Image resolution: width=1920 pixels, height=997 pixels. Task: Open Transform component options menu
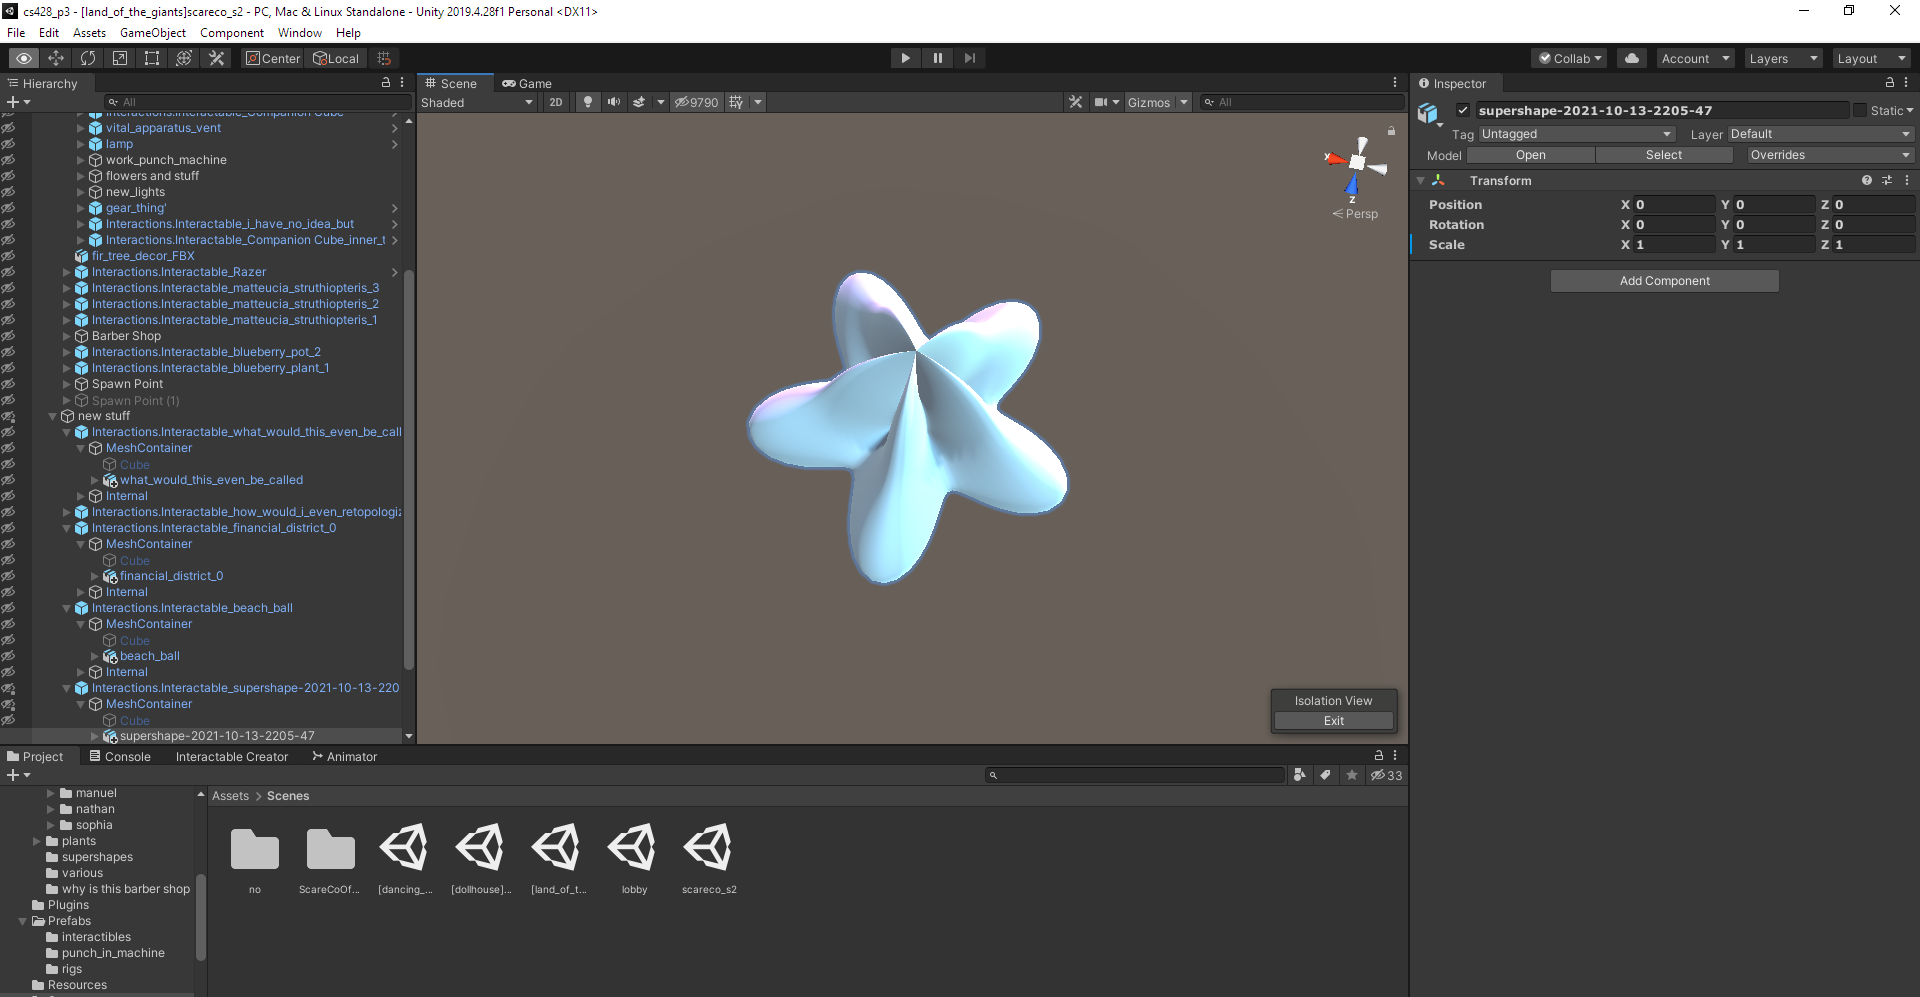(1907, 181)
